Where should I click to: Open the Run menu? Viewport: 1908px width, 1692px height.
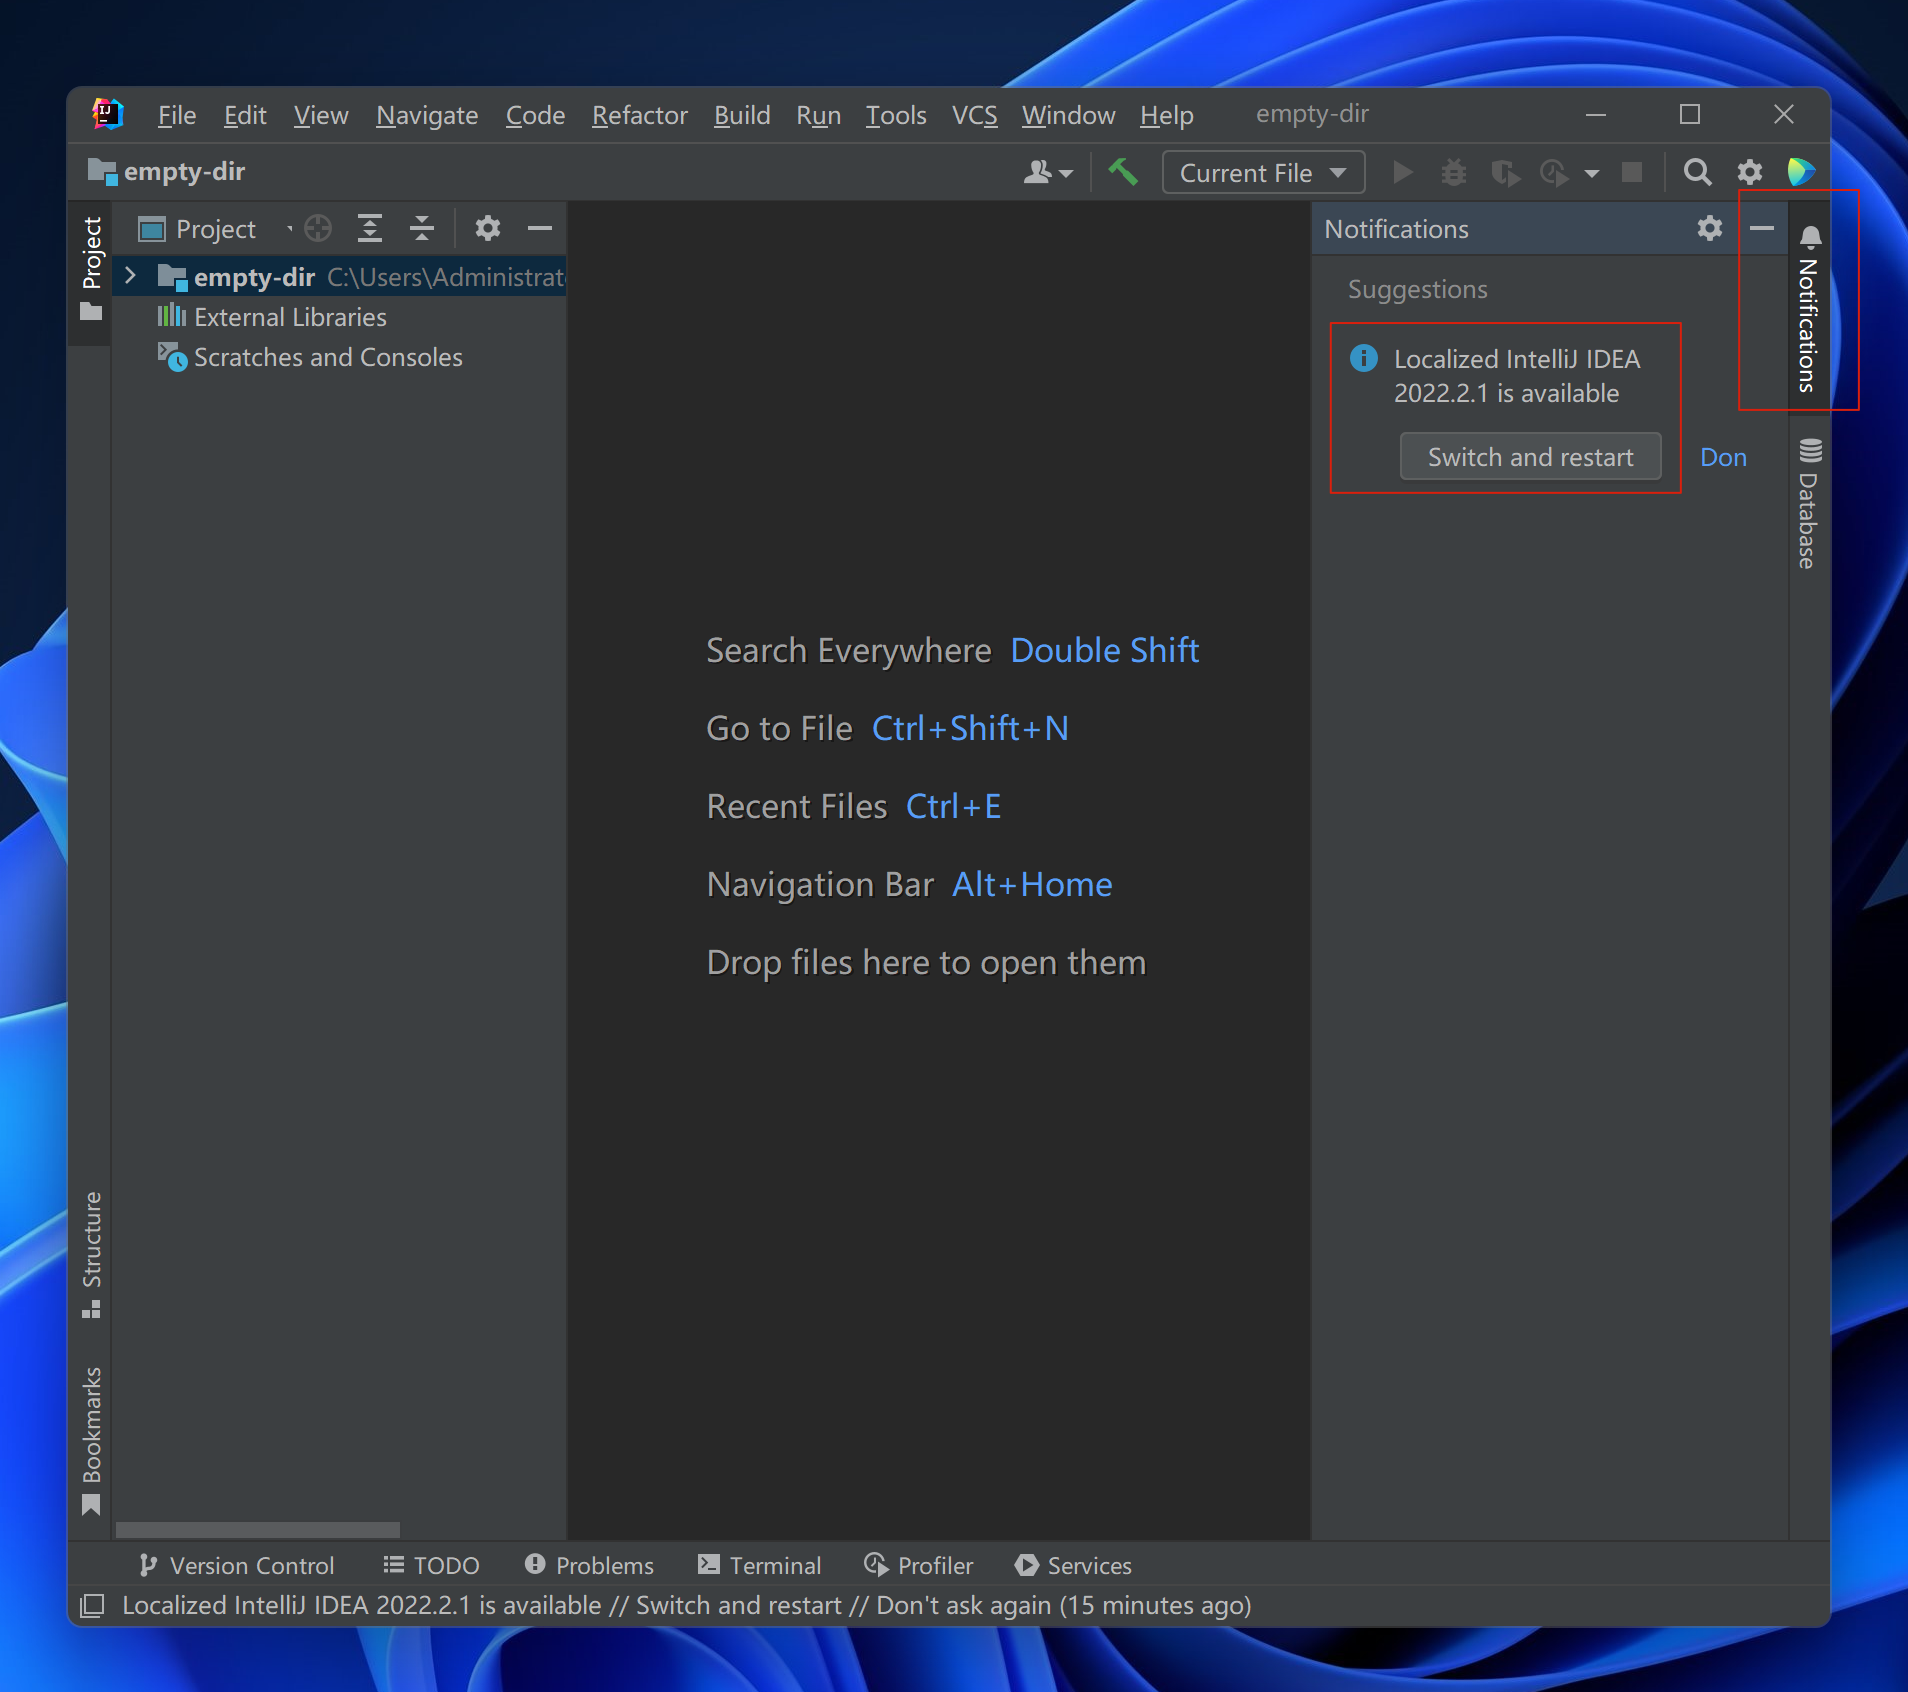click(818, 115)
